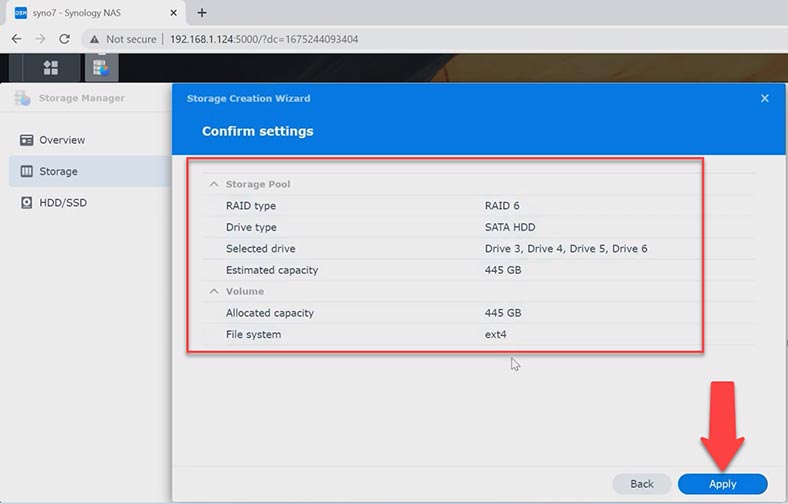Click the address bar URL
788x504 pixels.
click(264, 39)
